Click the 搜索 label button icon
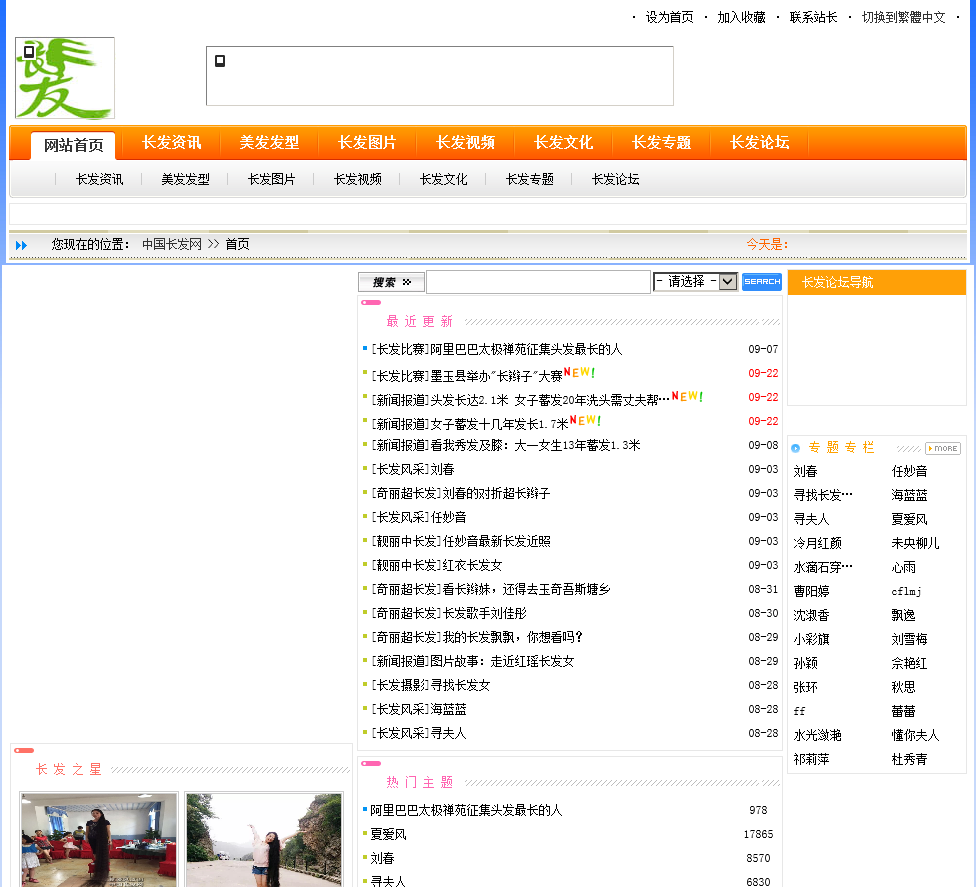 (391, 282)
